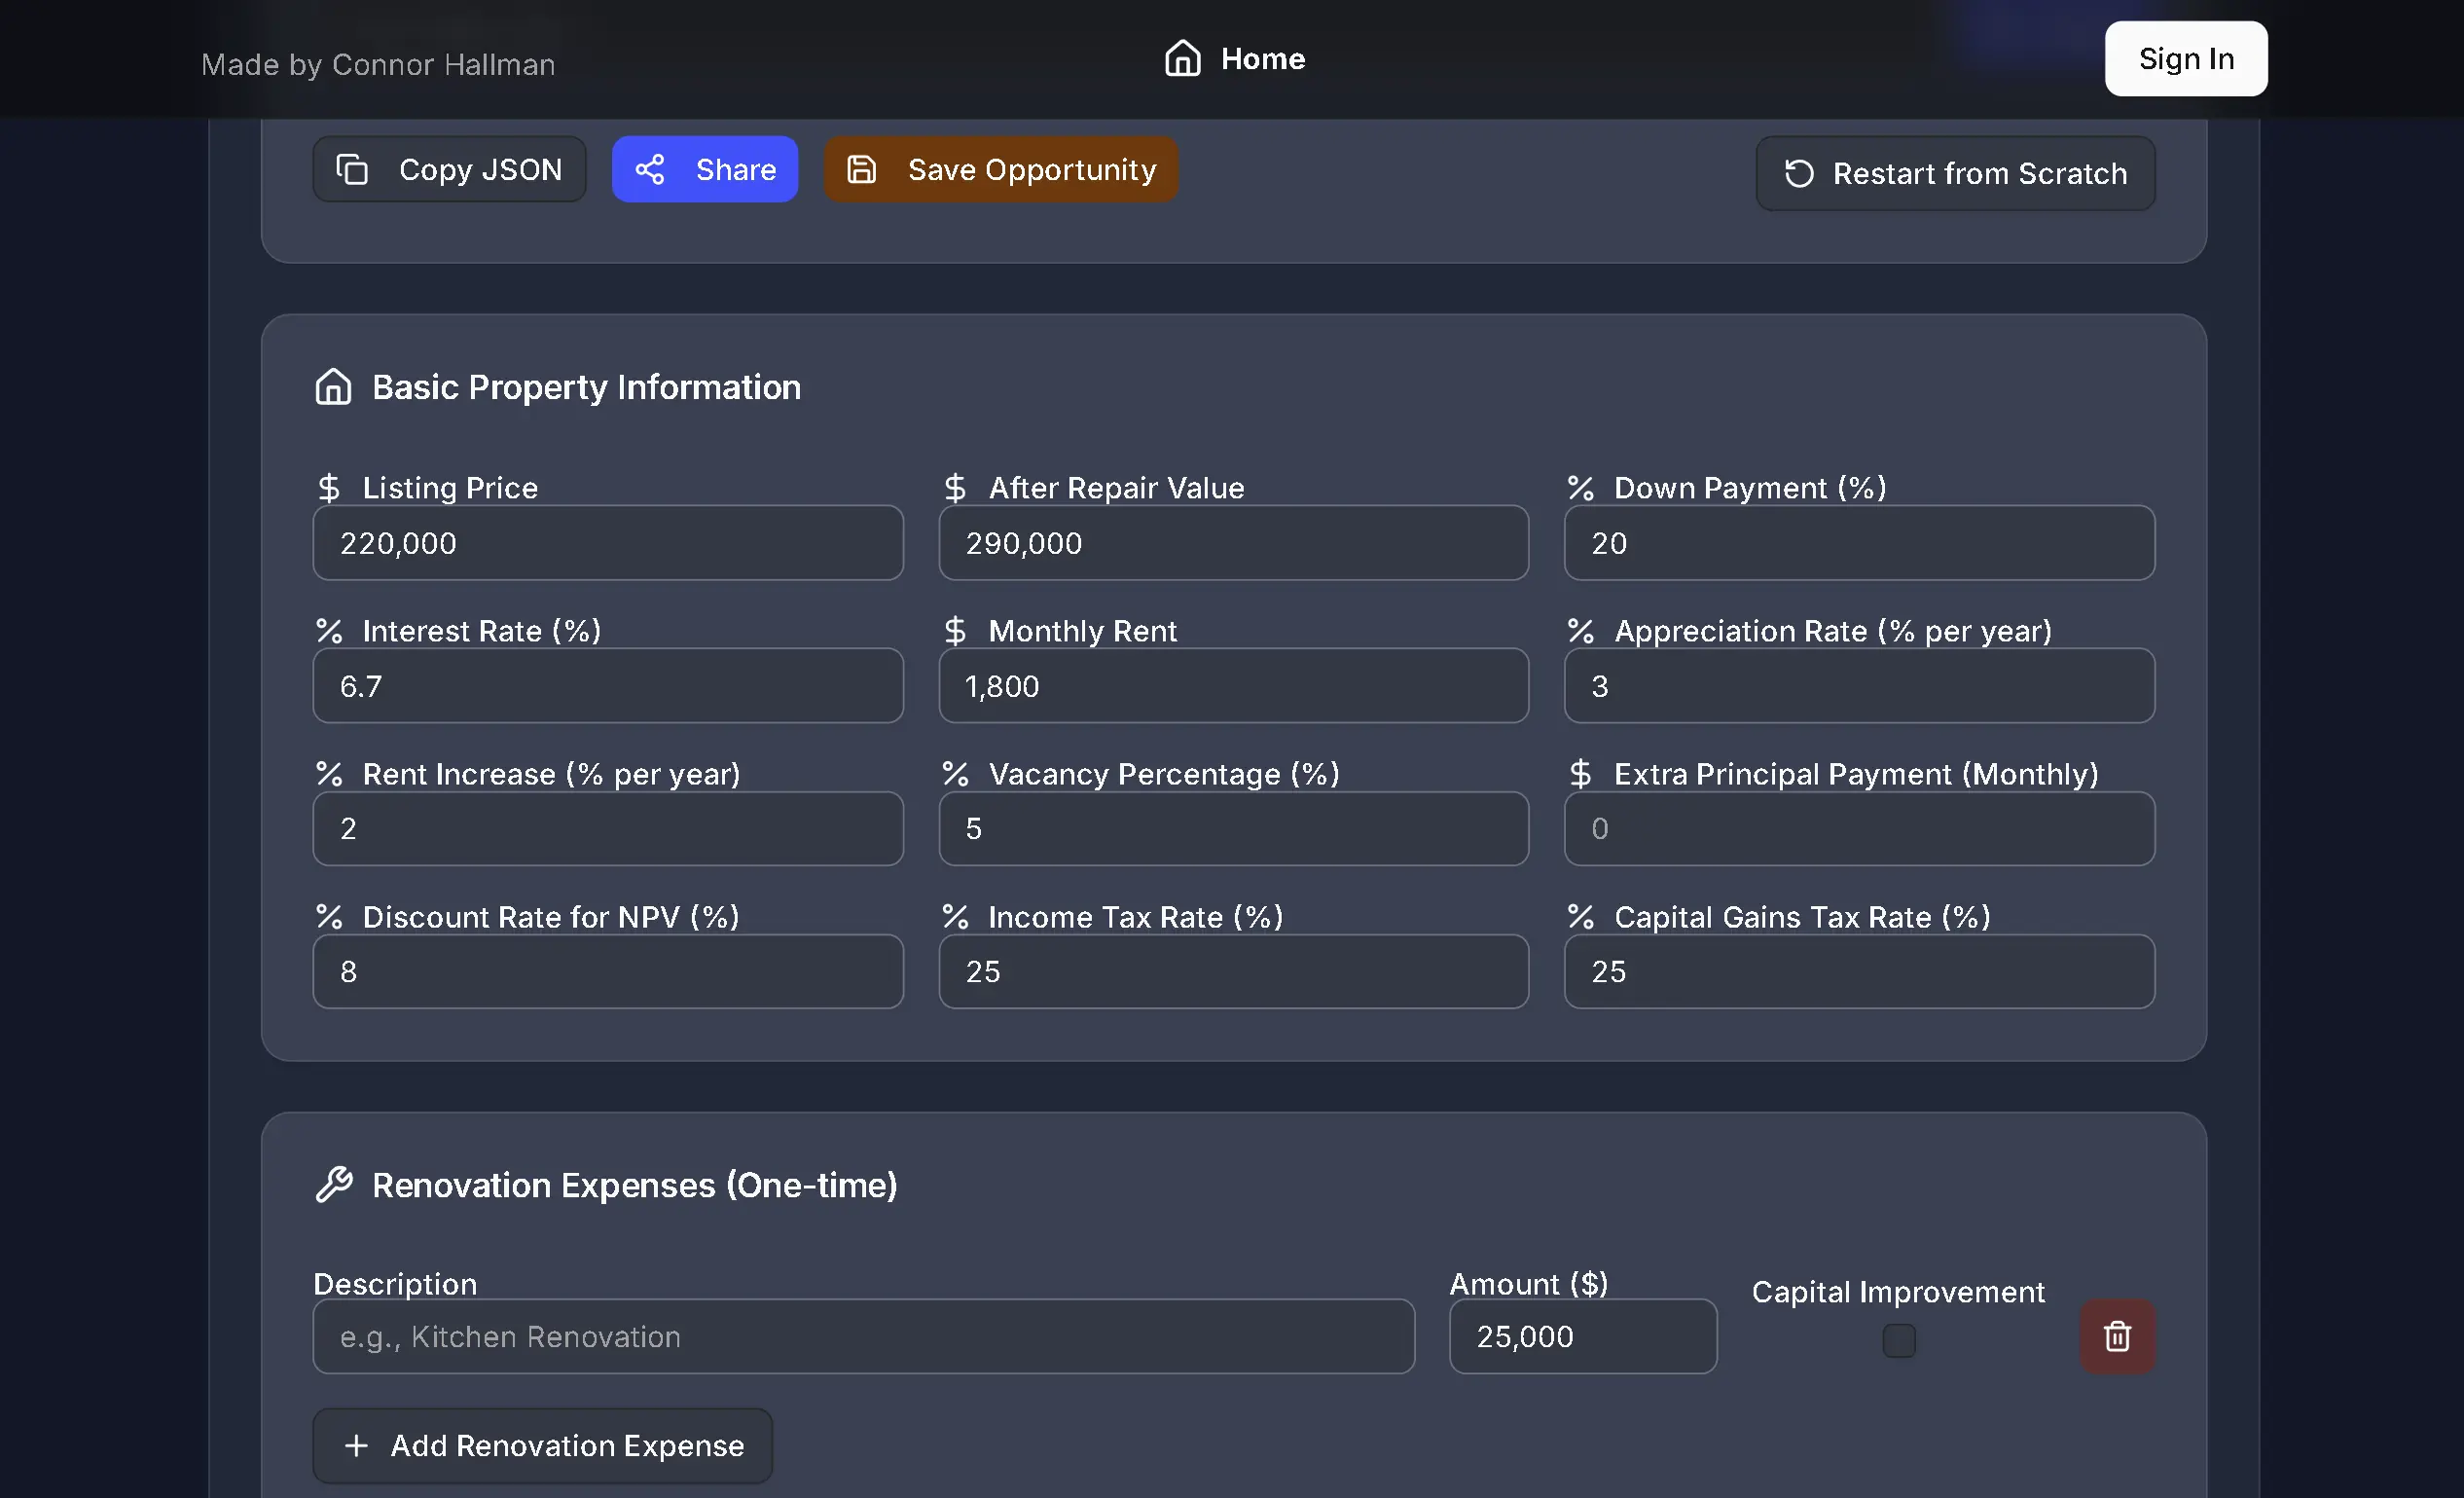Viewport: 2464px width, 1498px height.
Task: Click the Copy JSON clipboard icon
Action: [352, 169]
